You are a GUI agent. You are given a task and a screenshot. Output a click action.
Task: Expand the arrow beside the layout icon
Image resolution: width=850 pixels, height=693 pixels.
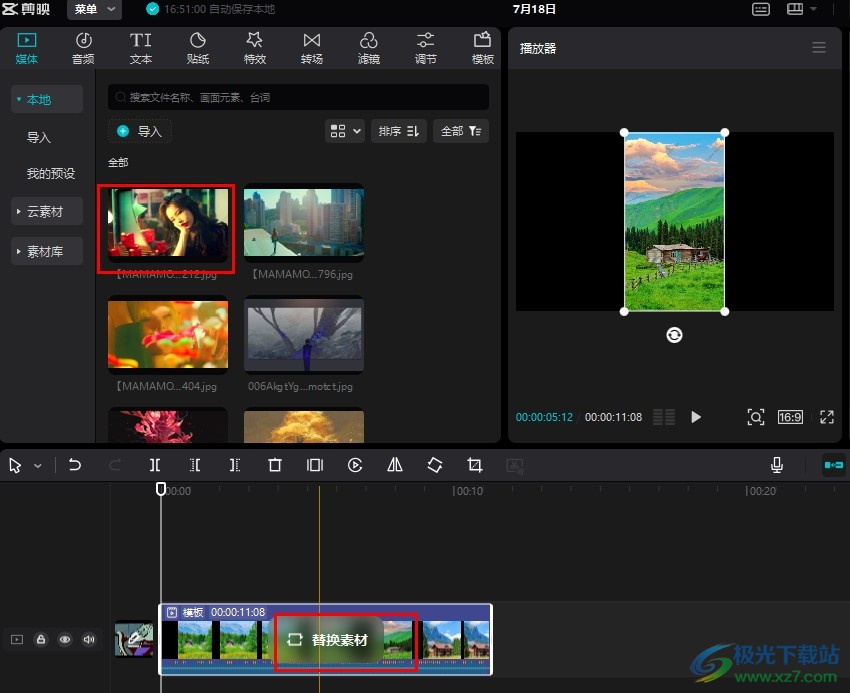[x=813, y=9]
